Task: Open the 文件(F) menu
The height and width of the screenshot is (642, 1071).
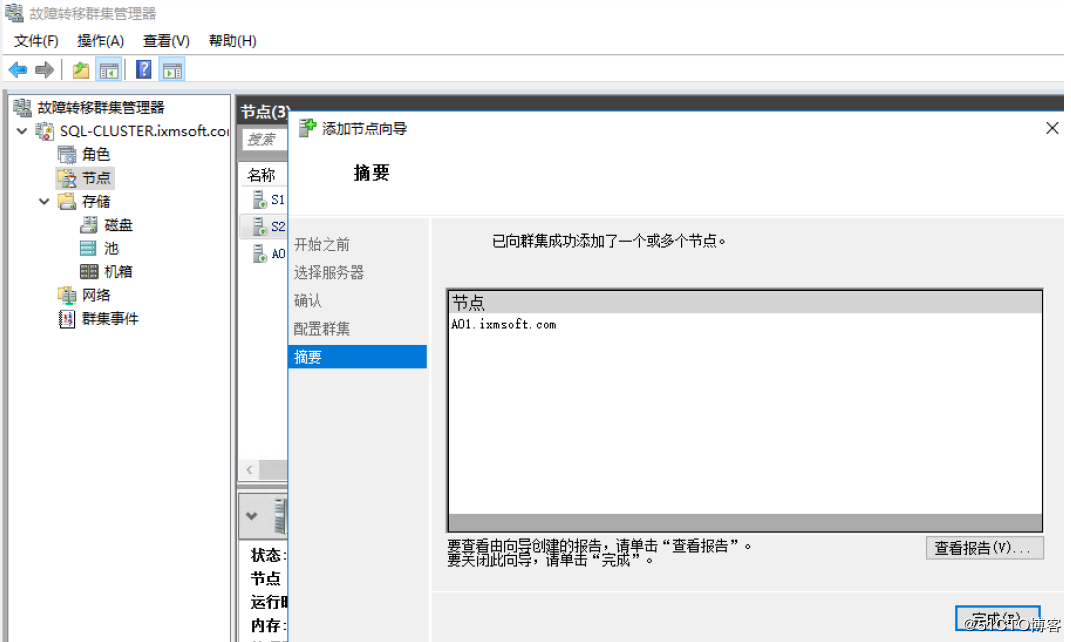Action: point(36,41)
